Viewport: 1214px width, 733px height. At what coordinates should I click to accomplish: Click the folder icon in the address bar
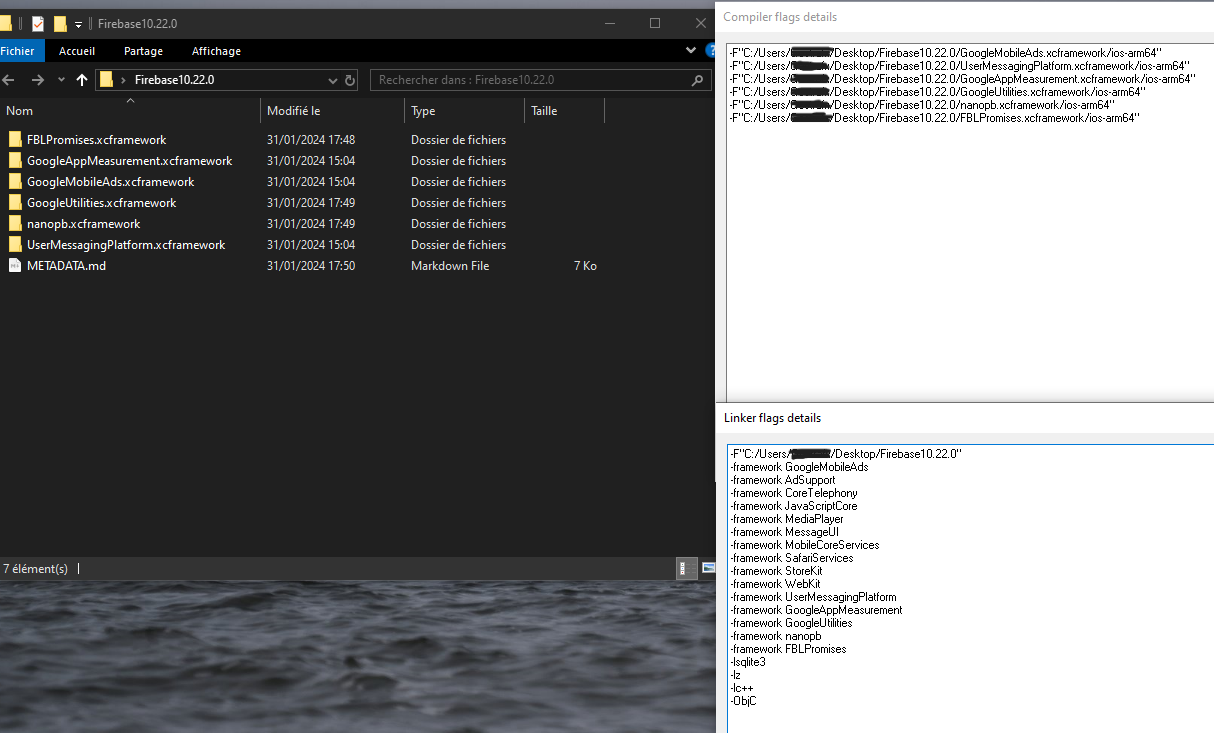pos(106,80)
